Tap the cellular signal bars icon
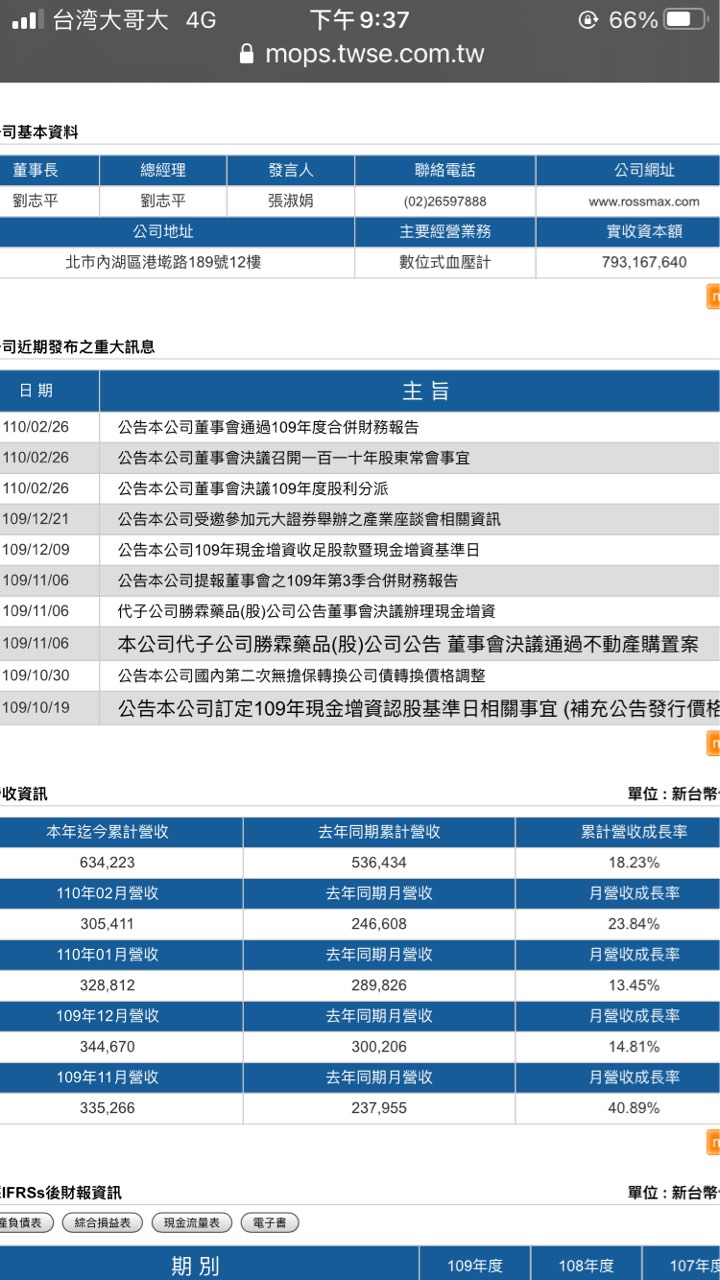The height and width of the screenshot is (1280, 720). (x=27, y=20)
